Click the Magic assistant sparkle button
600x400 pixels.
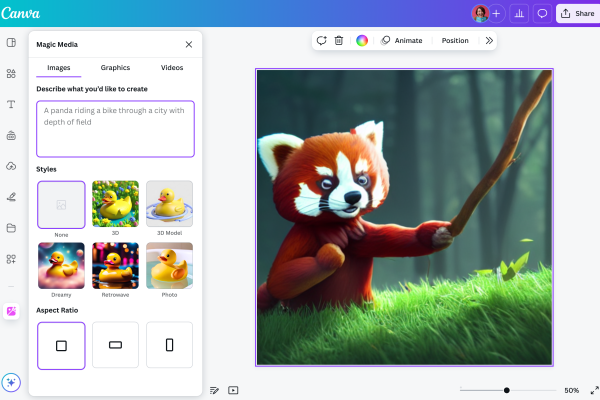(x=11, y=382)
